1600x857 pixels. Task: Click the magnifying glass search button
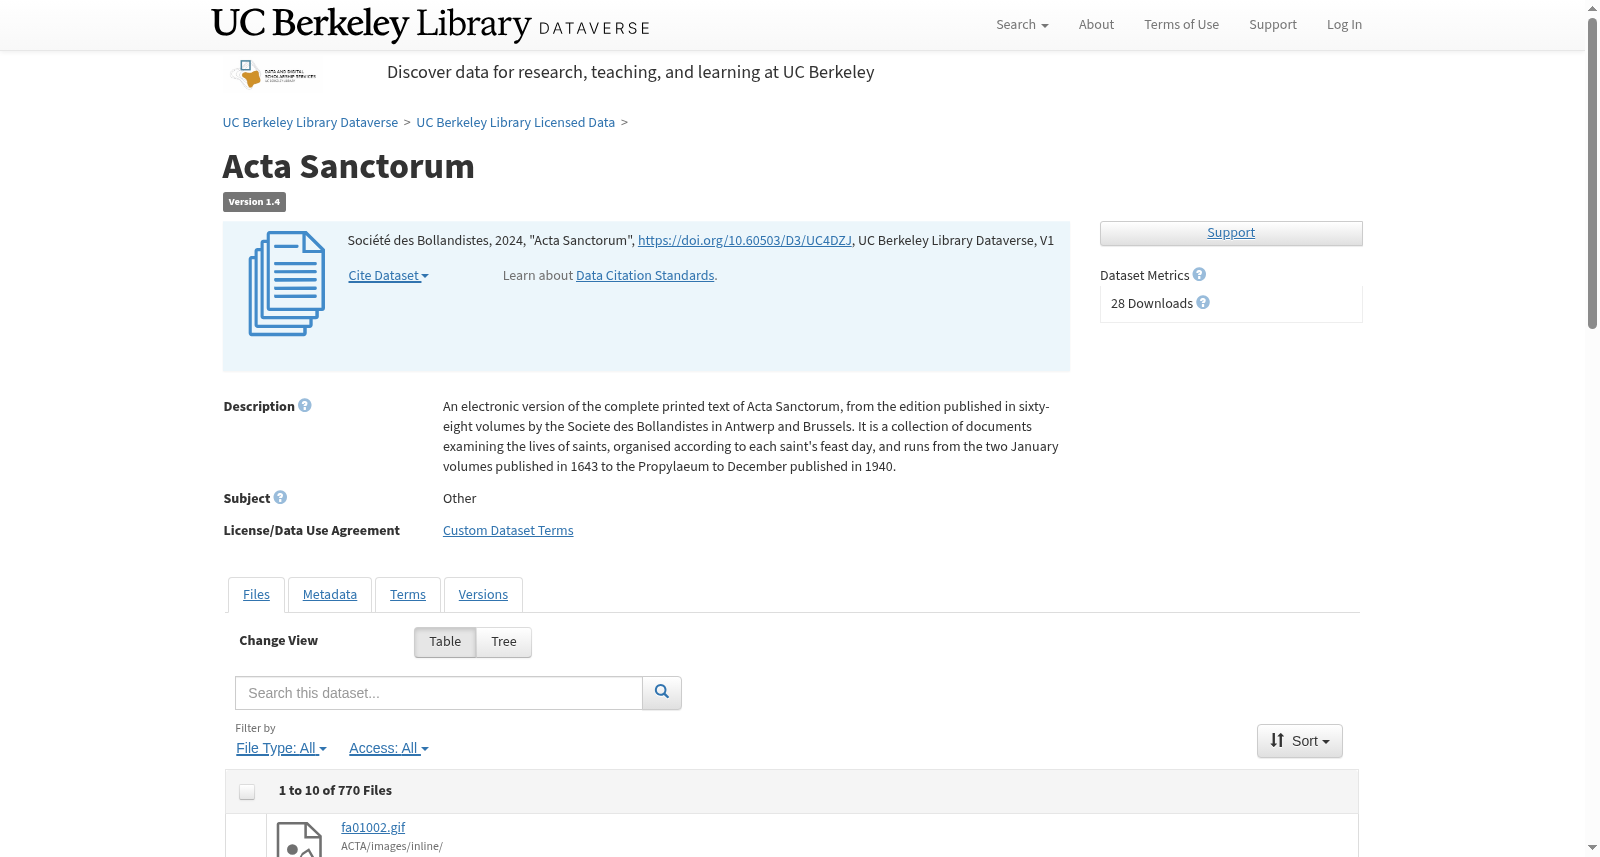[x=662, y=693]
